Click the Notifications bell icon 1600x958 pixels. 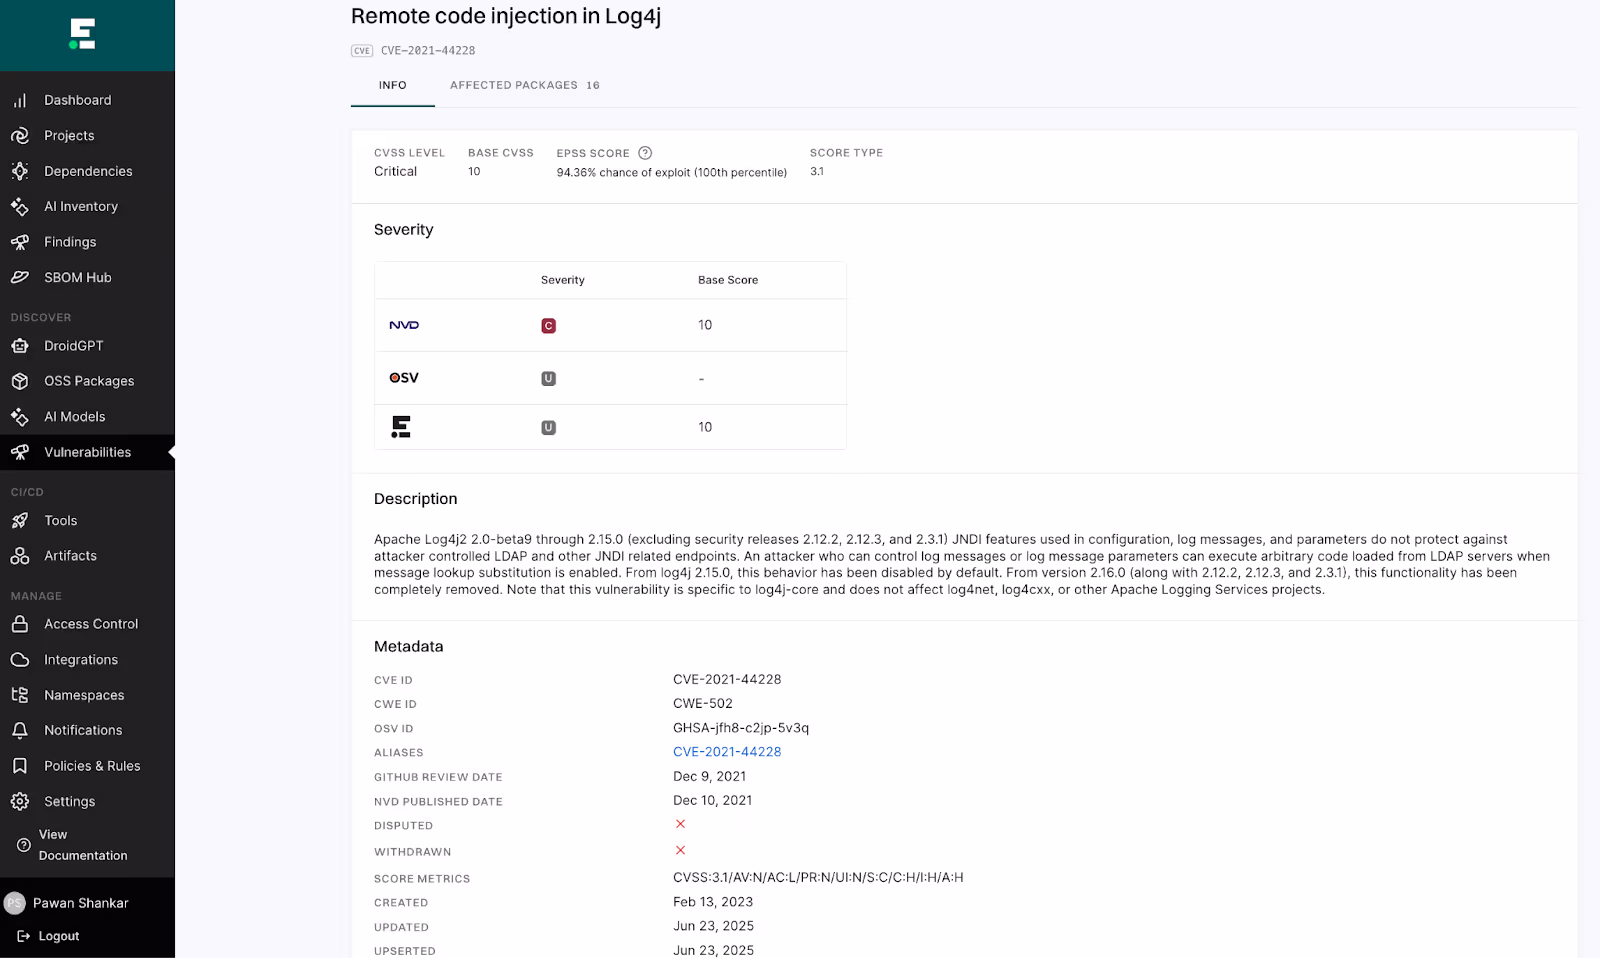(20, 730)
